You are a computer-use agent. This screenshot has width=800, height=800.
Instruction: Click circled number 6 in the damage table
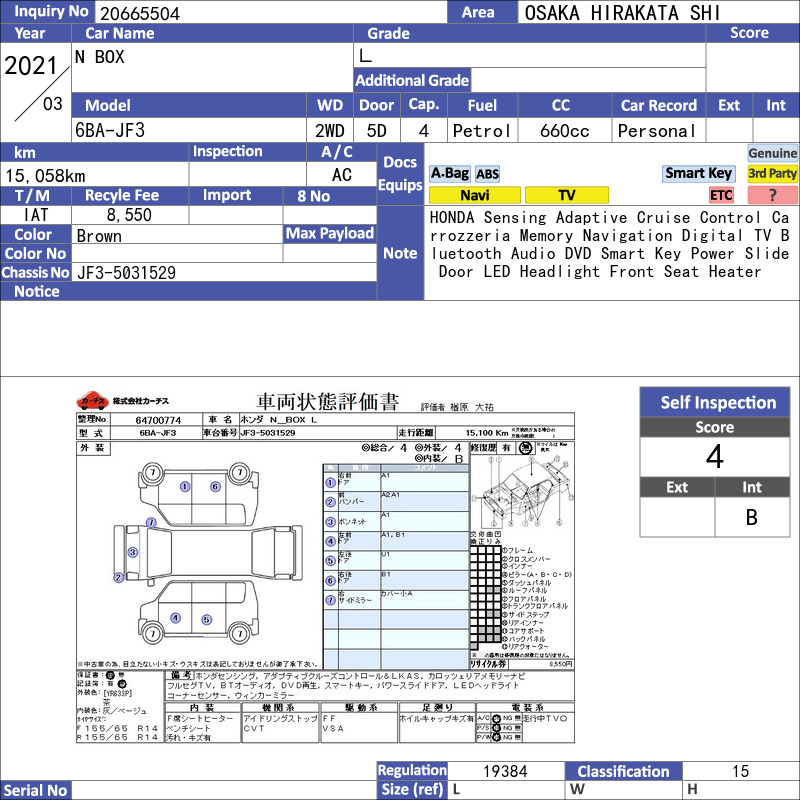coord(331,581)
